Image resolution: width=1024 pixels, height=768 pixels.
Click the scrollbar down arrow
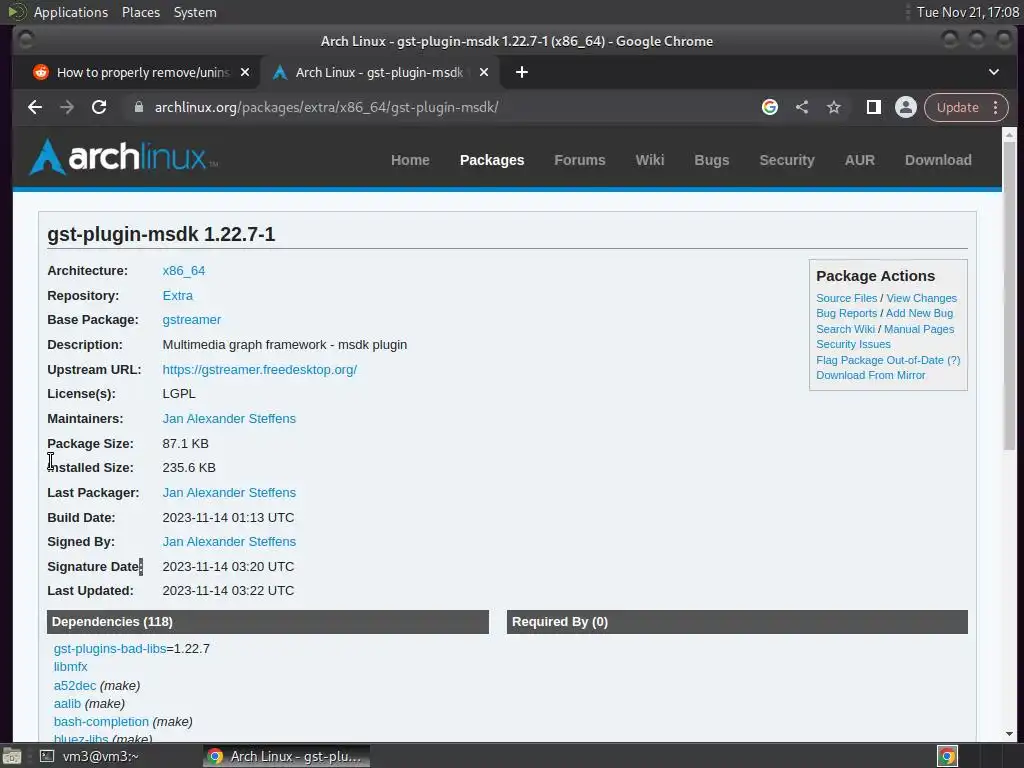pos(1009,733)
